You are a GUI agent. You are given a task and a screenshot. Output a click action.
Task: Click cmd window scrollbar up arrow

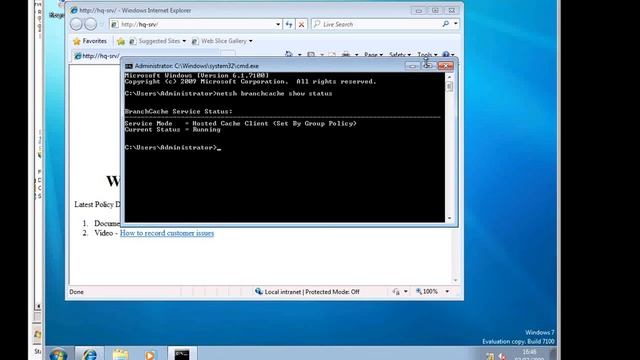(x=449, y=77)
